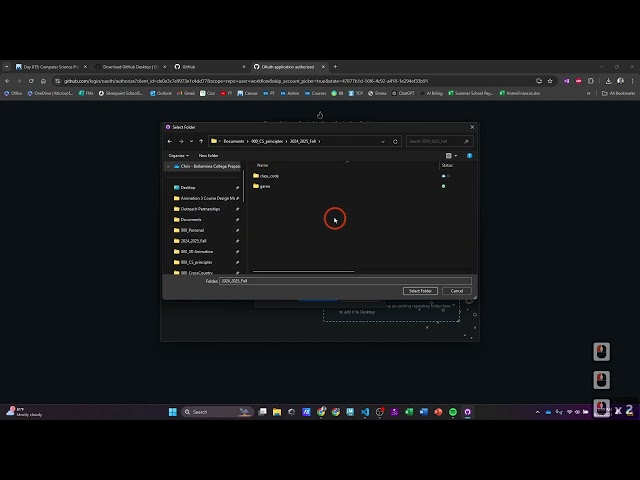Click the Select Folder button
Image resolution: width=640 pixels, height=480 pixels.
[x=420, y=291]
